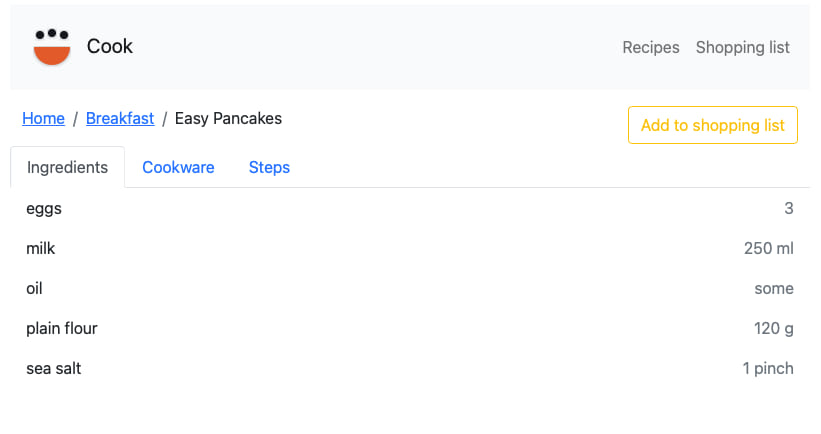Viewport: 821px width, 434px height.
Task: Go to Home breadcrumb link
Action: [43, 118]
